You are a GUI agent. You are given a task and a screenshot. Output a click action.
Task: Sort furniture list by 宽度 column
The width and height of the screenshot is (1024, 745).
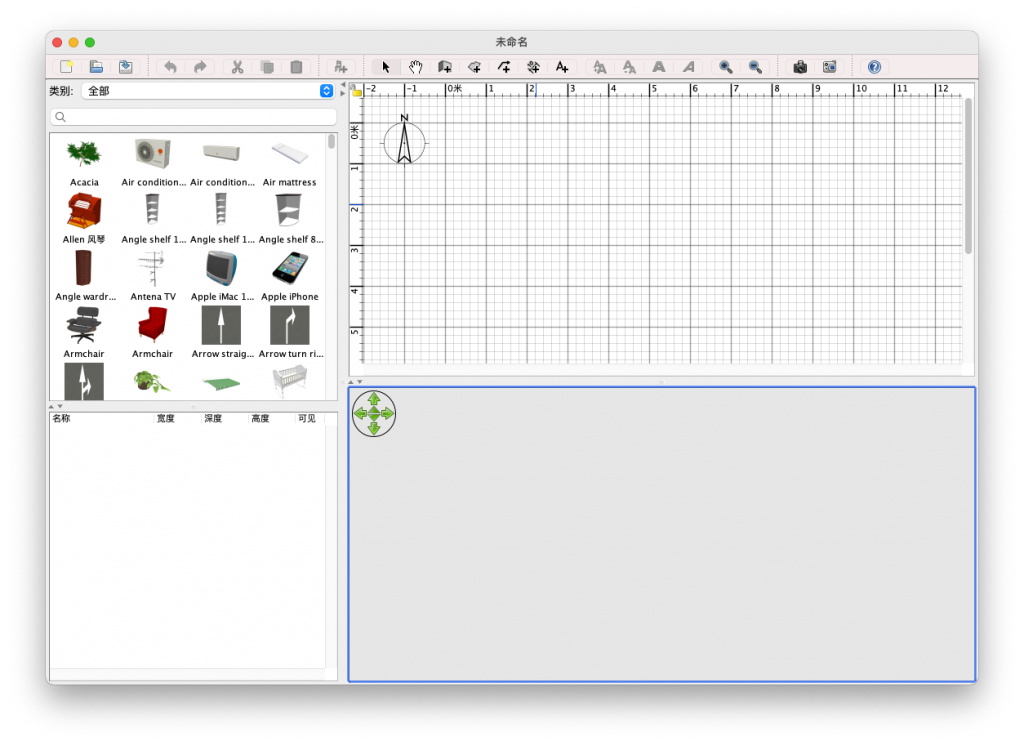point(176,419)
